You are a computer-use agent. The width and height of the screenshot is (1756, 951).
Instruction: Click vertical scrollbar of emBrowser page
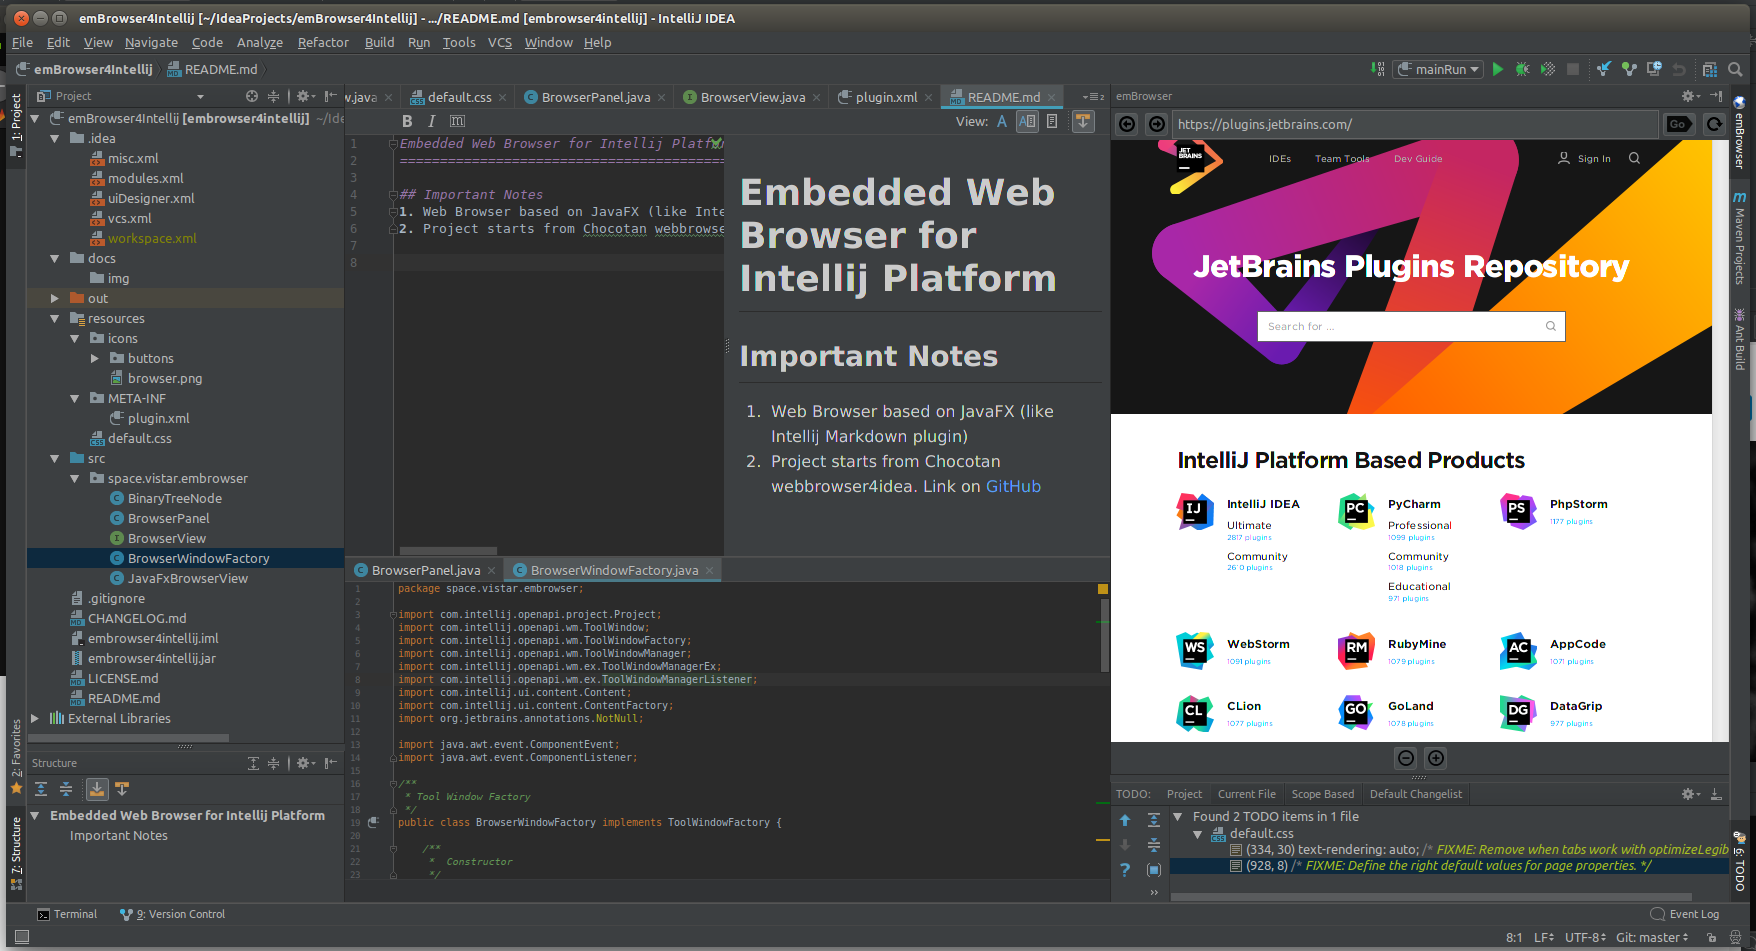pyautogui.click(x=1721, y=440)
